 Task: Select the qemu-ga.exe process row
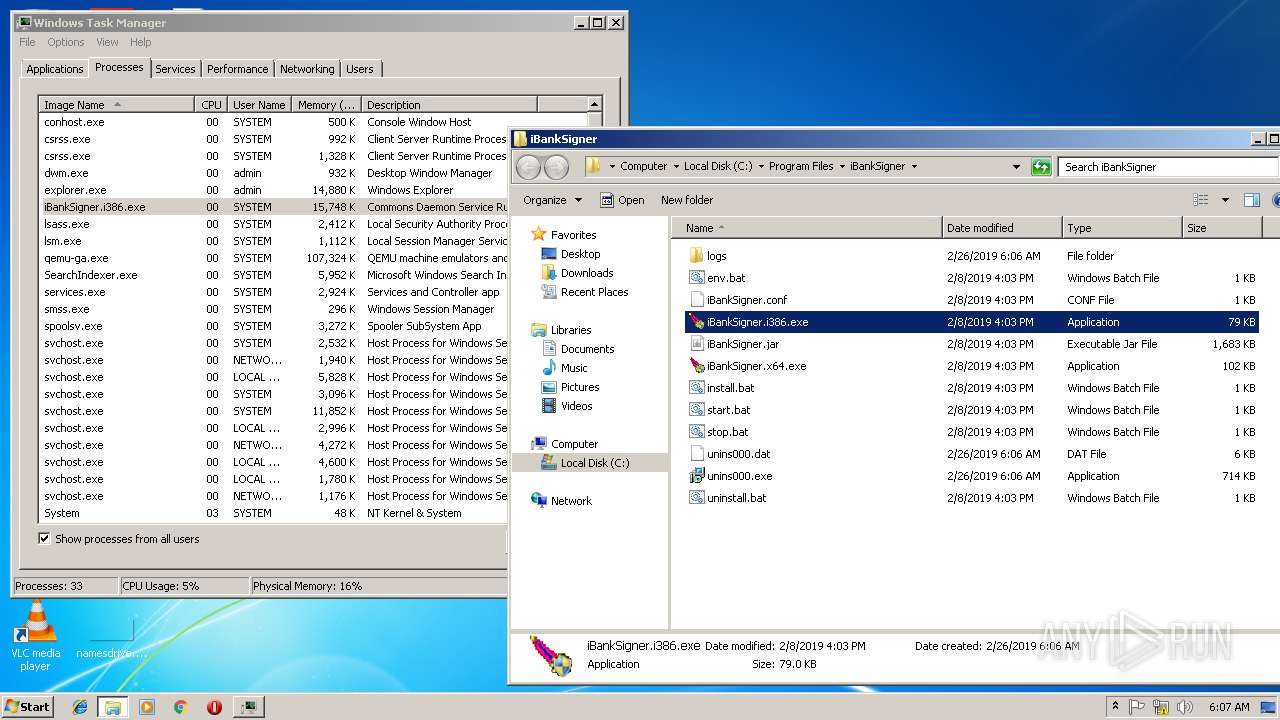click(273, 258)
